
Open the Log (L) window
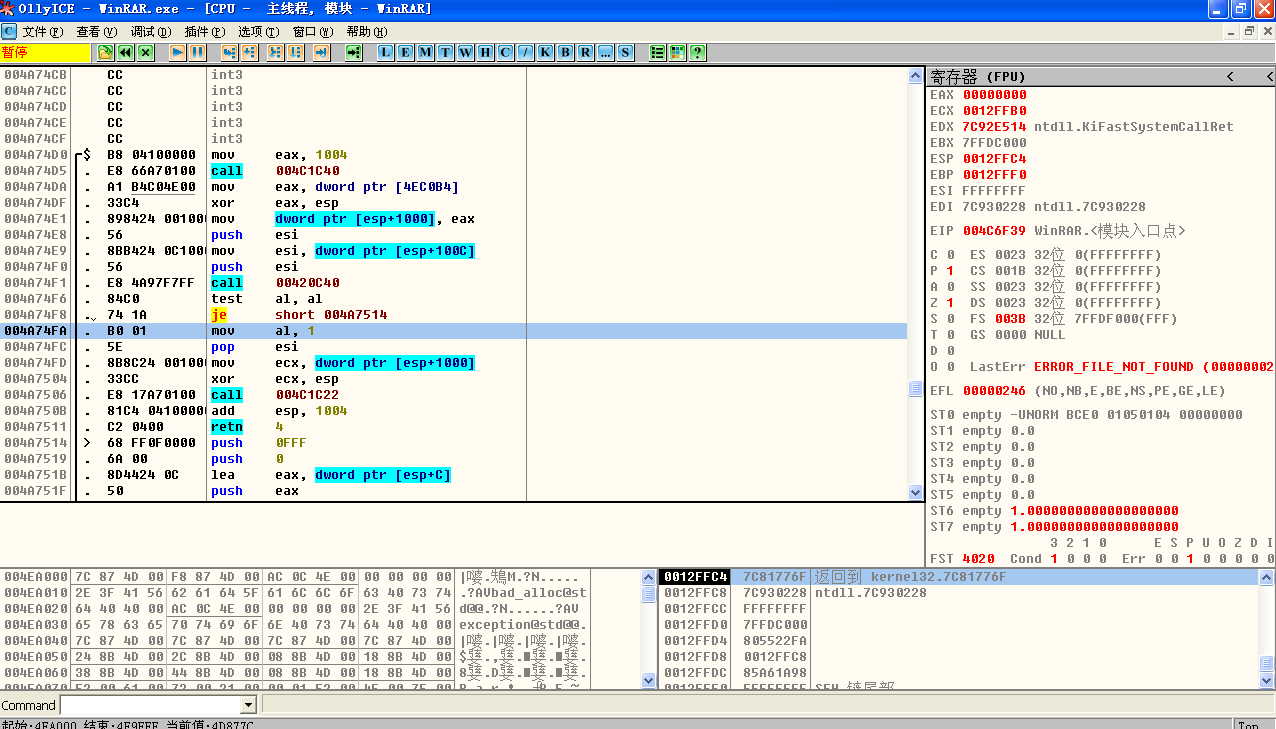(385, 52)
